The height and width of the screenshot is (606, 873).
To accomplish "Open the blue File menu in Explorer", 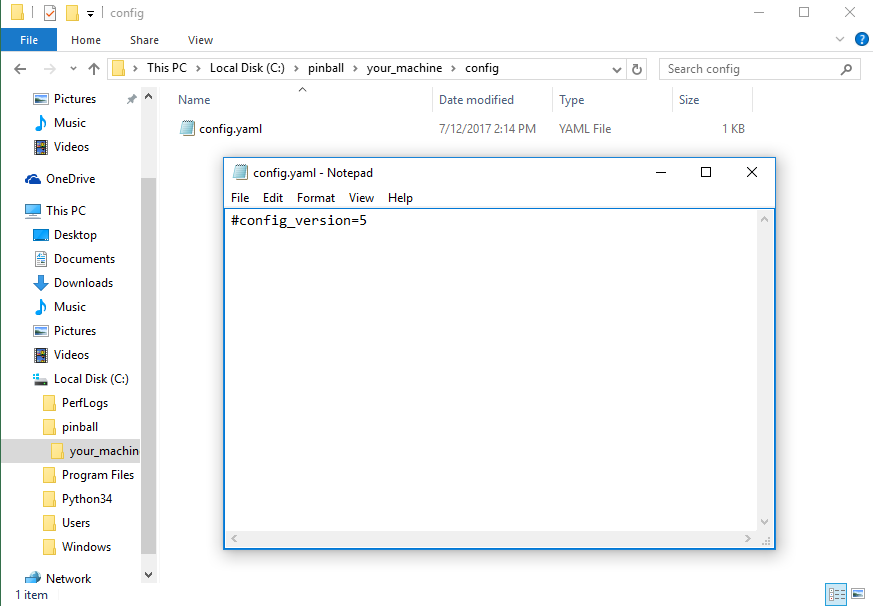I will click(x=29, y=40).
